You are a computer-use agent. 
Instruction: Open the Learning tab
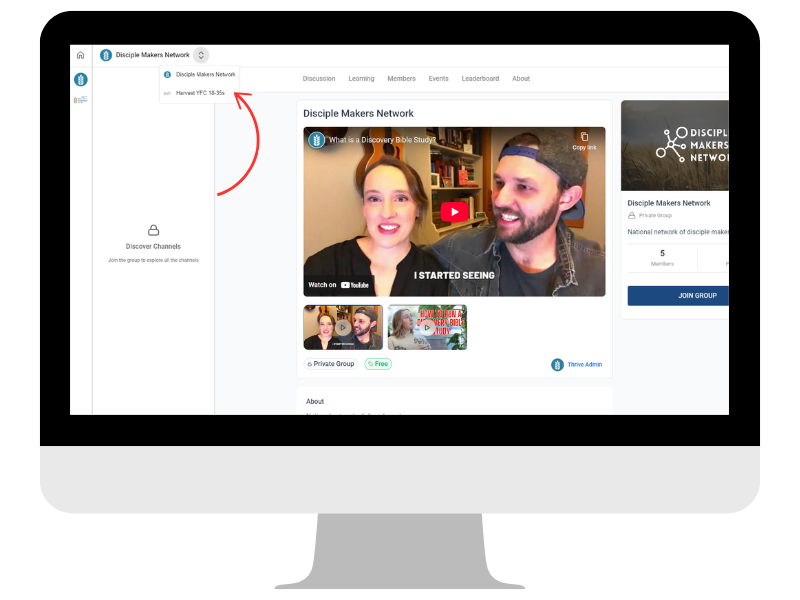point(361,79)
